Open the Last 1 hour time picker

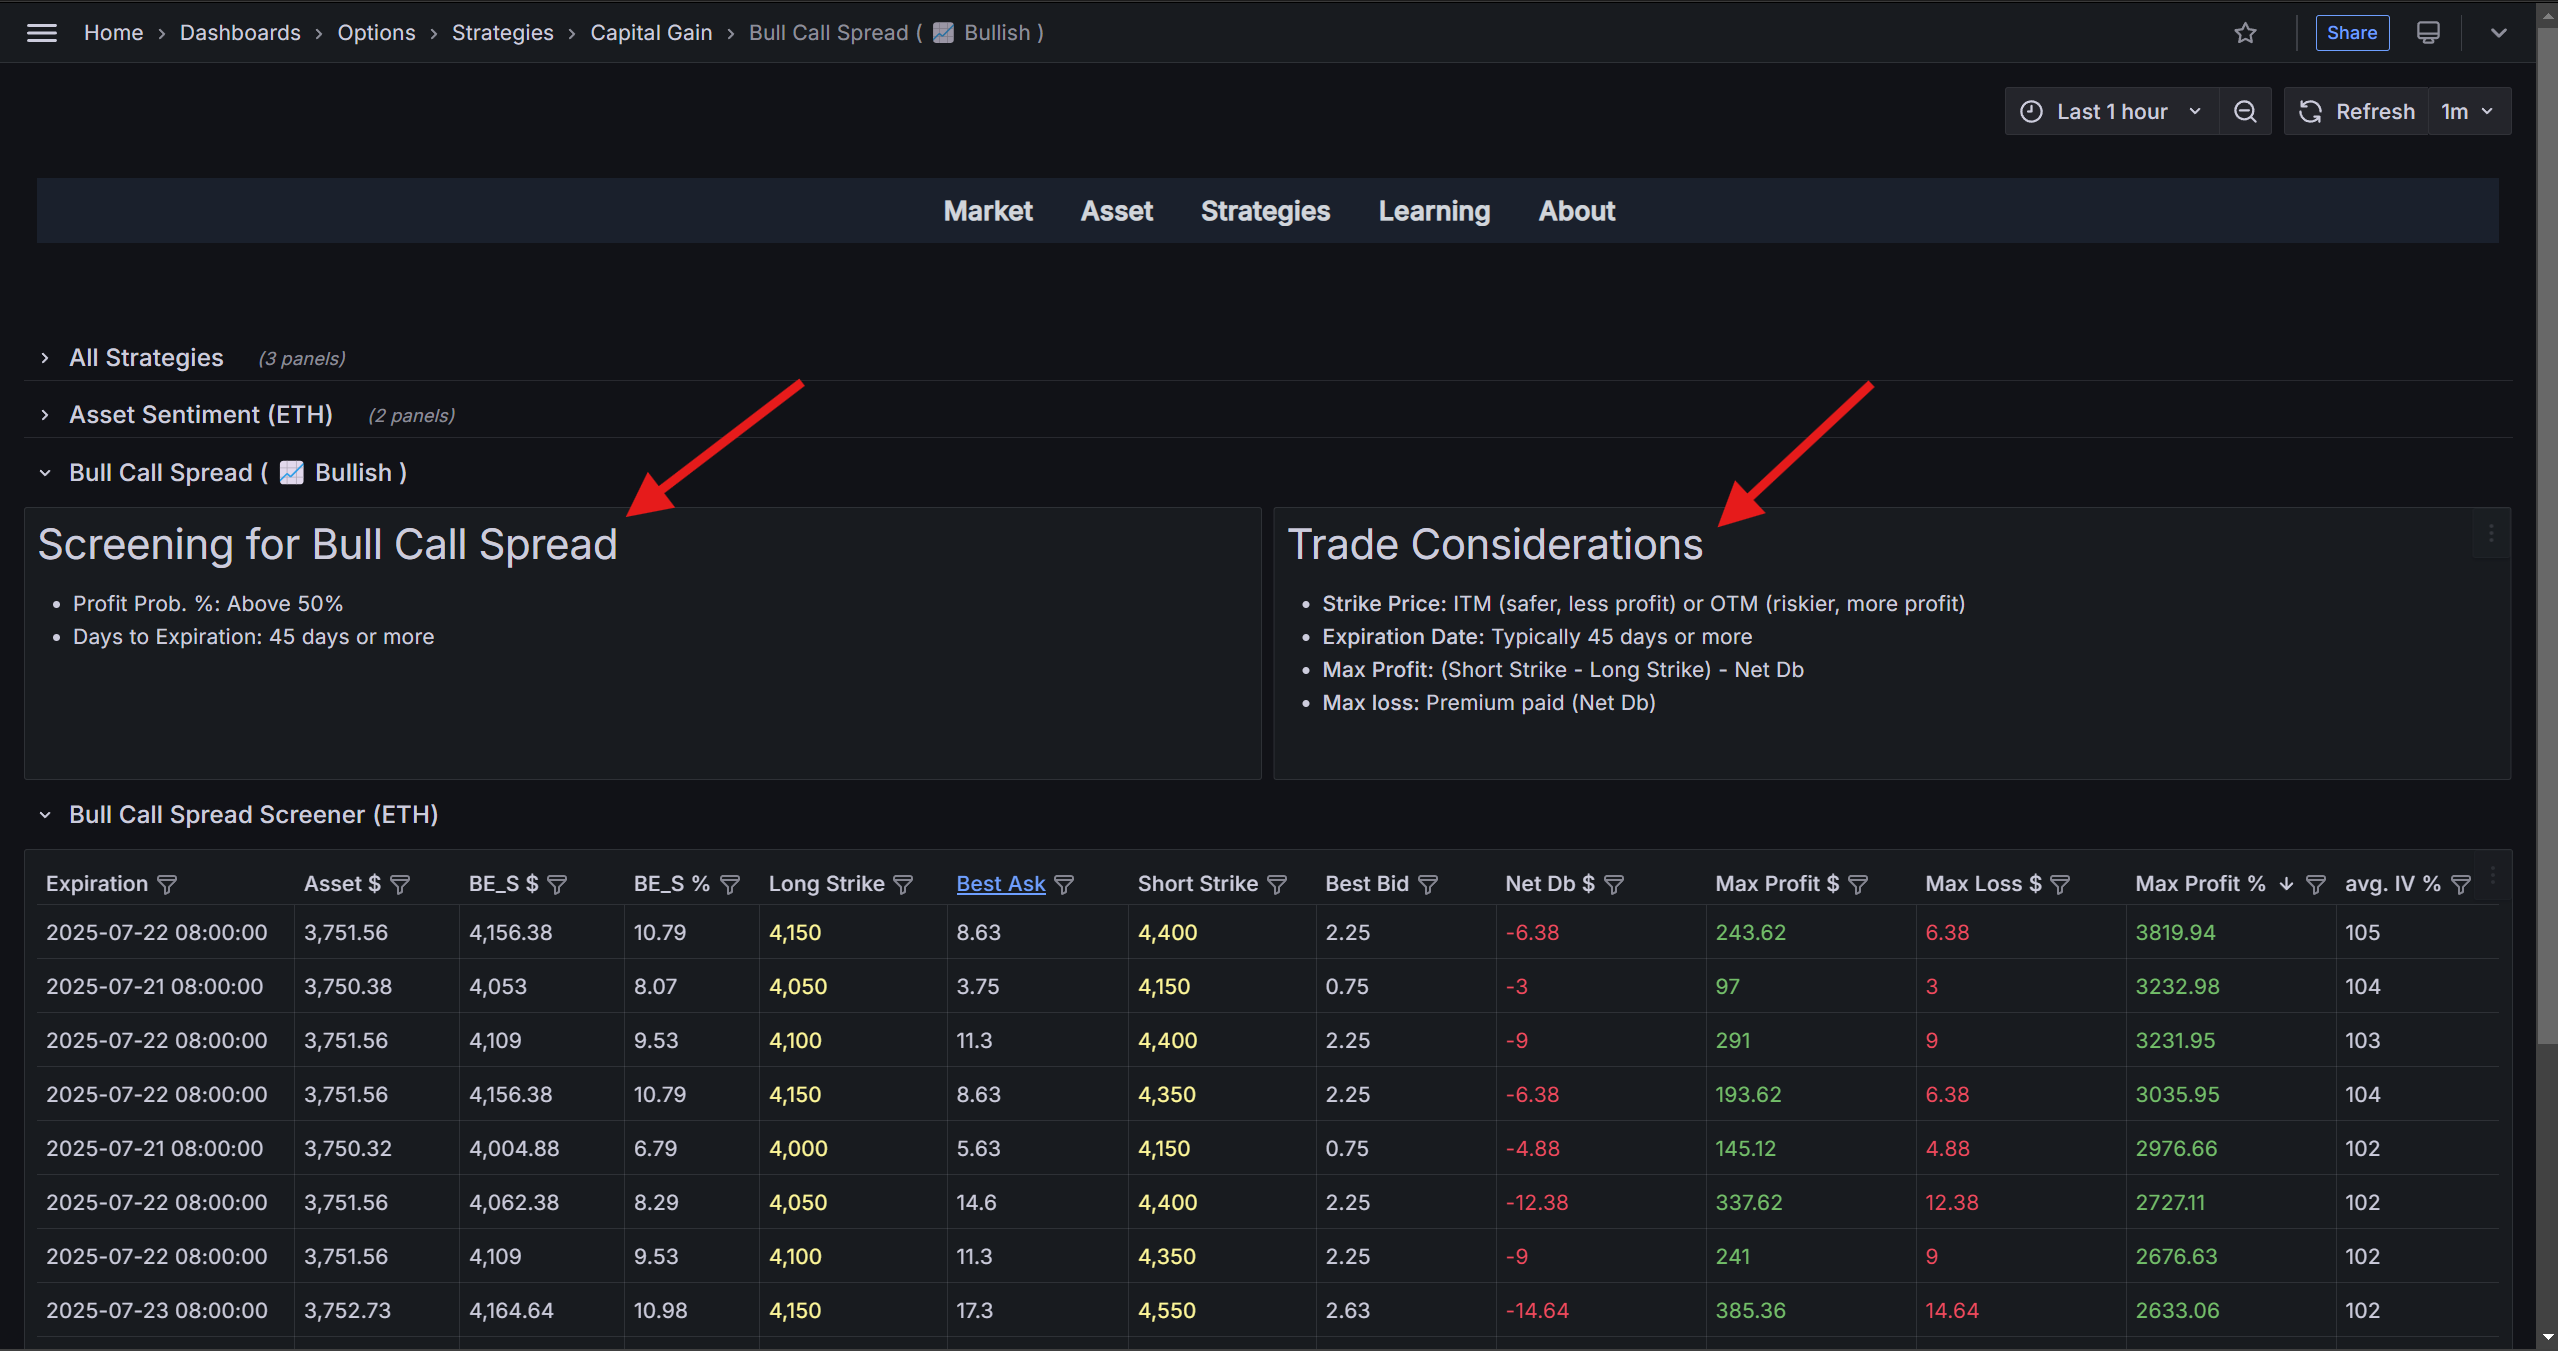[x=2111, y=112]
